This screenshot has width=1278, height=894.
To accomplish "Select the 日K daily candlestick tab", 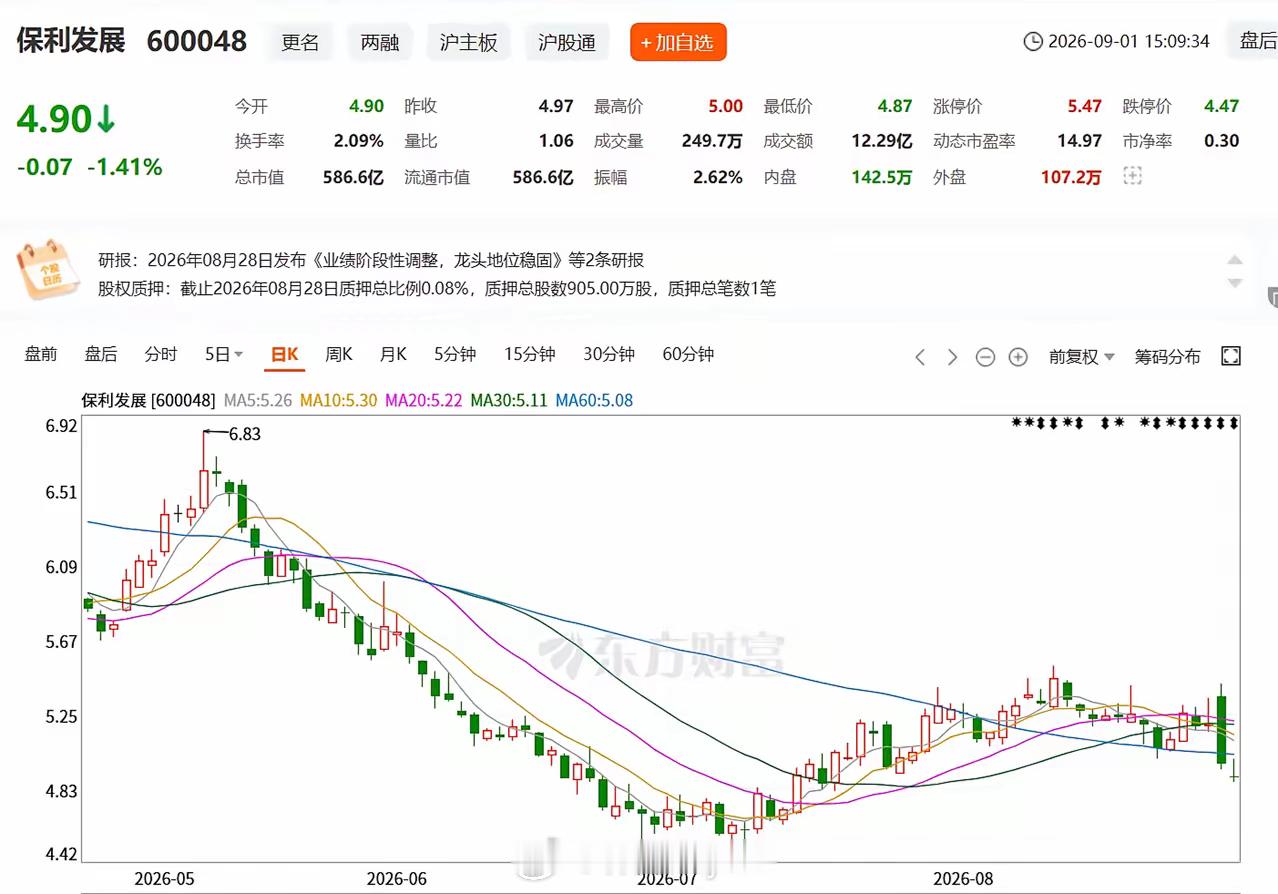I will [x=285, y=354].
